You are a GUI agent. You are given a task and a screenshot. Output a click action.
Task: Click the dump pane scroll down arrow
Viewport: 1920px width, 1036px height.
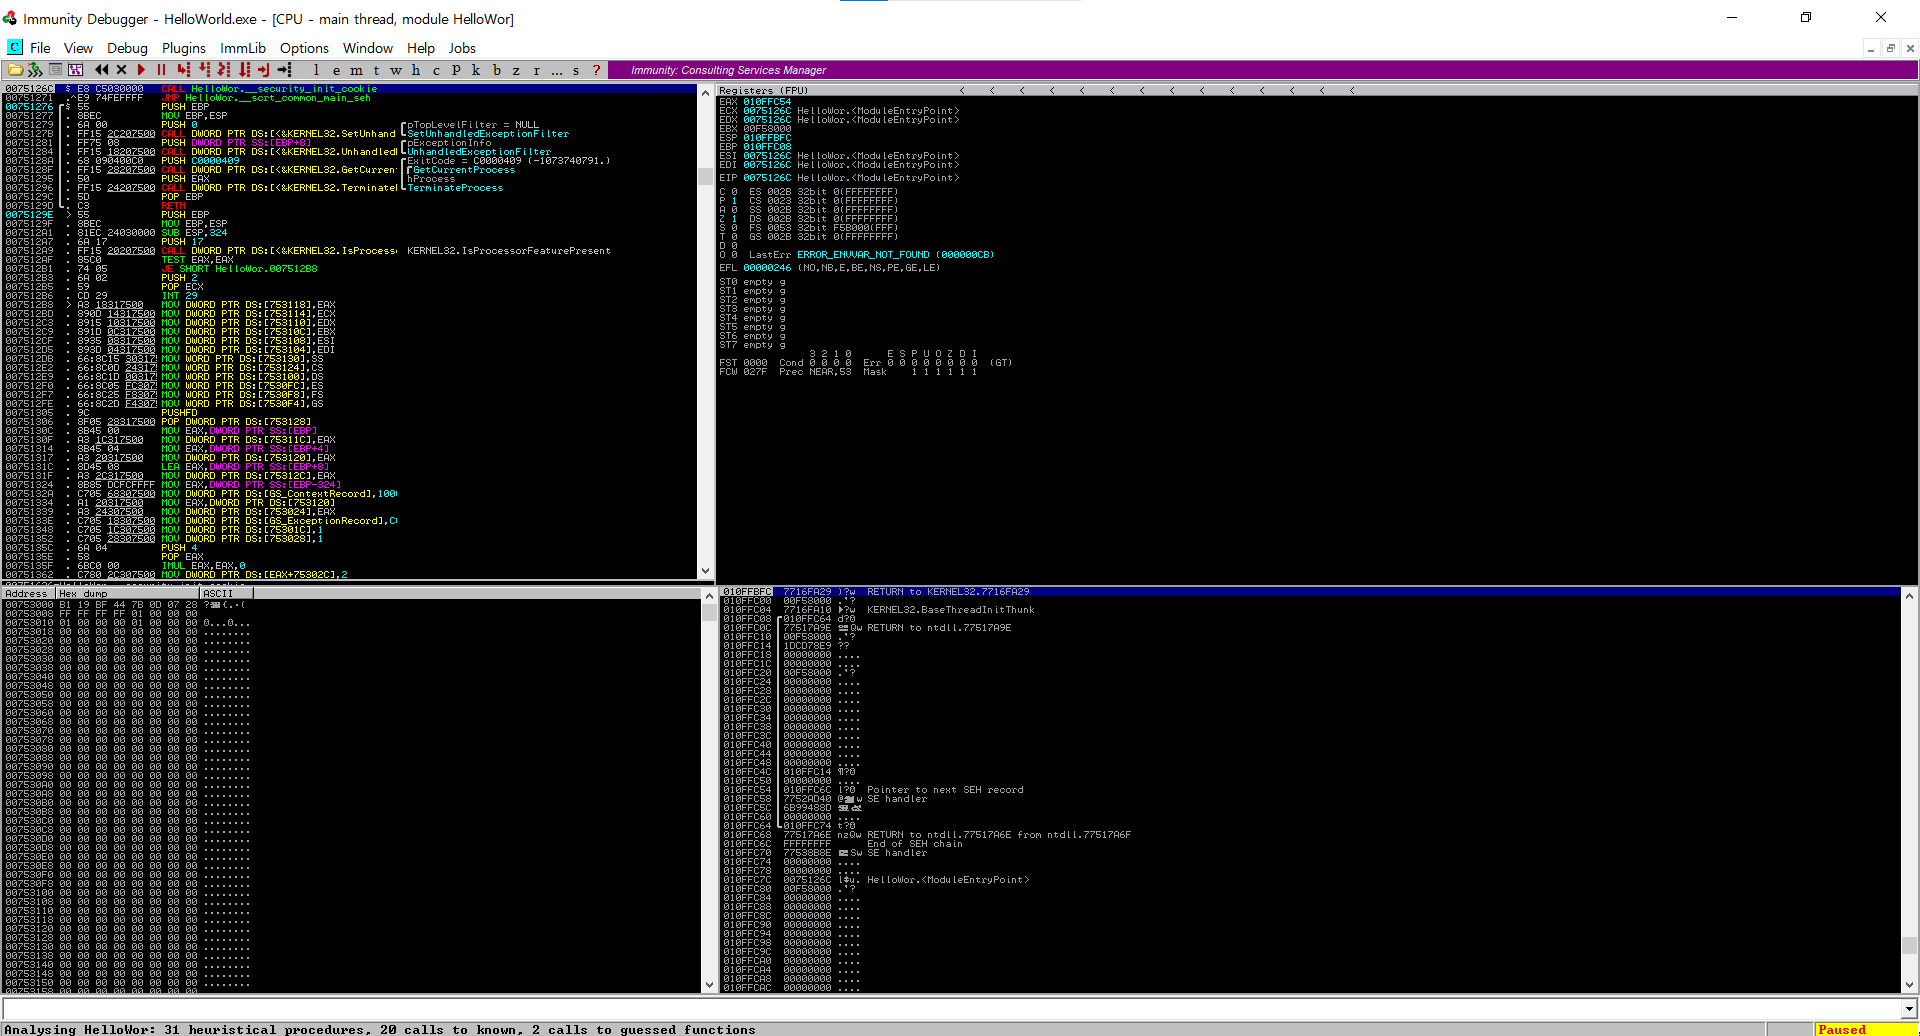coord(709,985)
